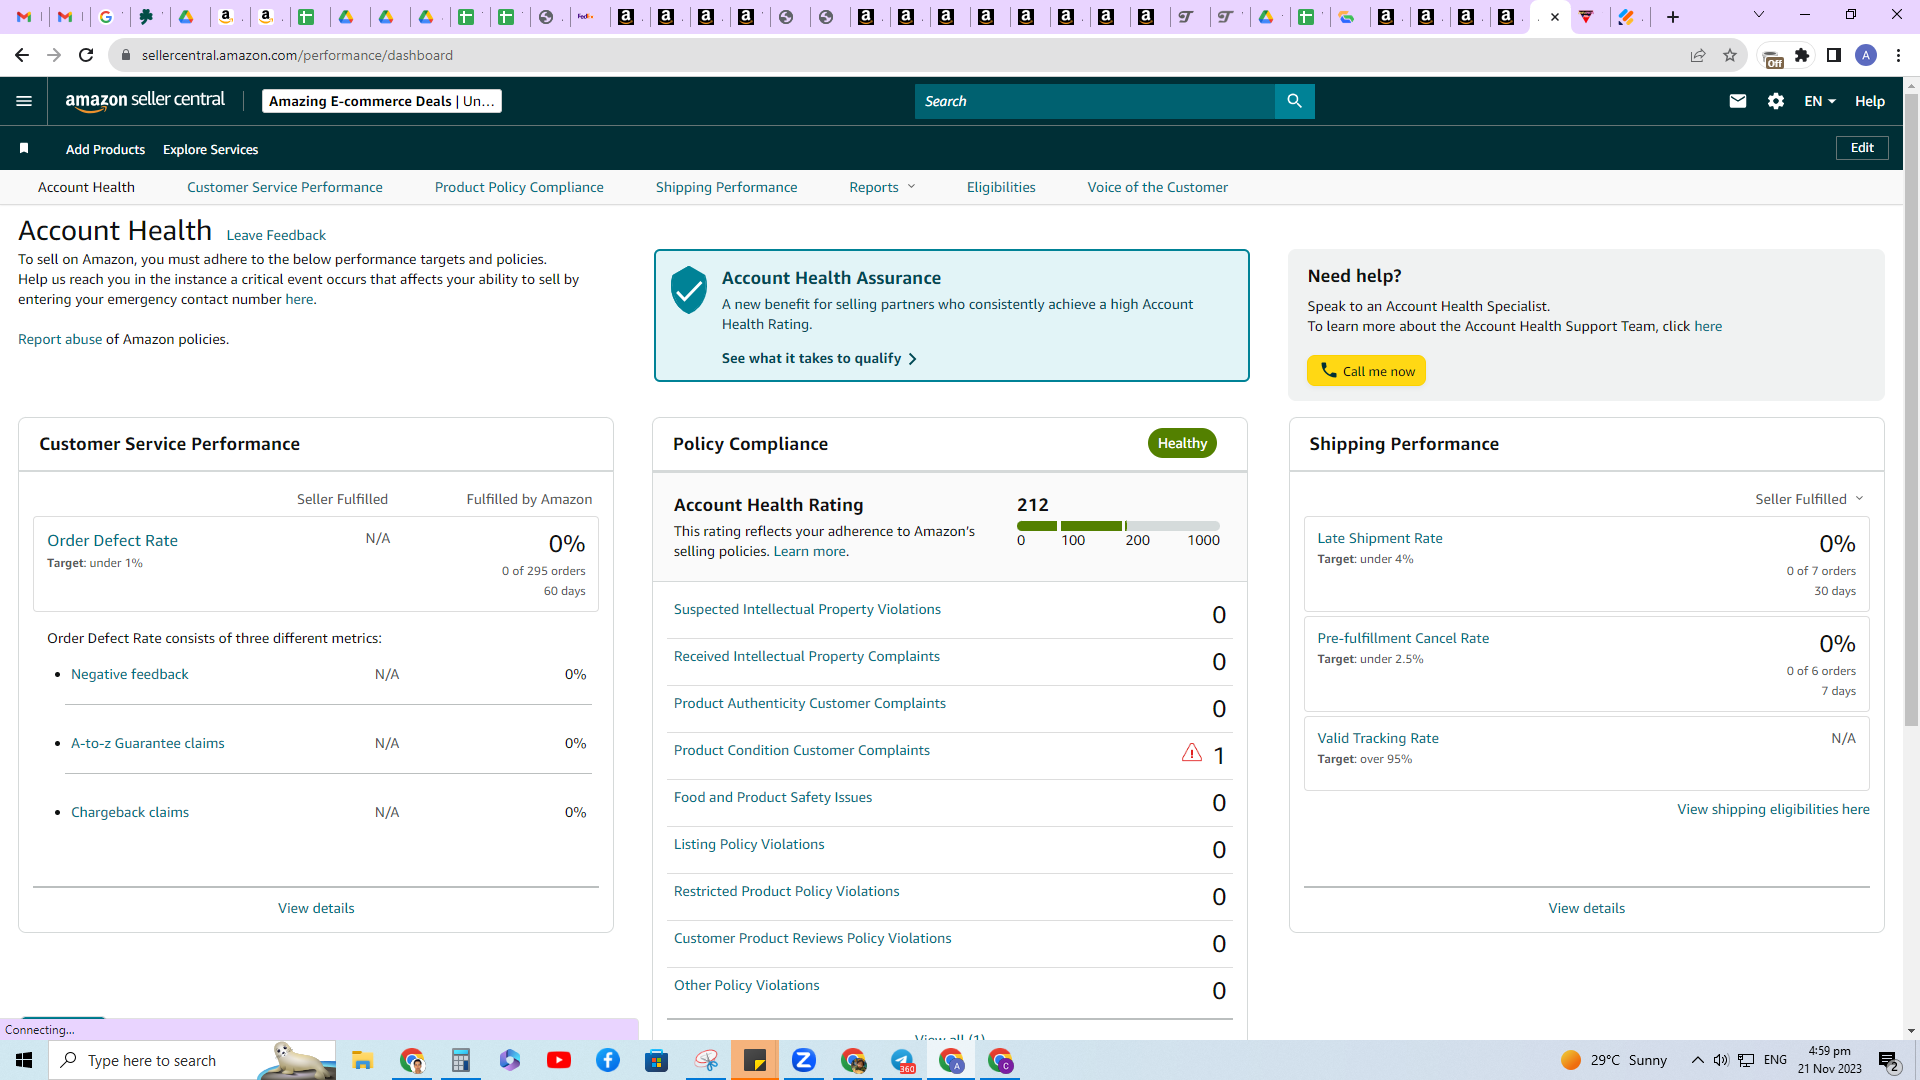Open the Microsoft Store taskbar icon

tap(657, 1060)
